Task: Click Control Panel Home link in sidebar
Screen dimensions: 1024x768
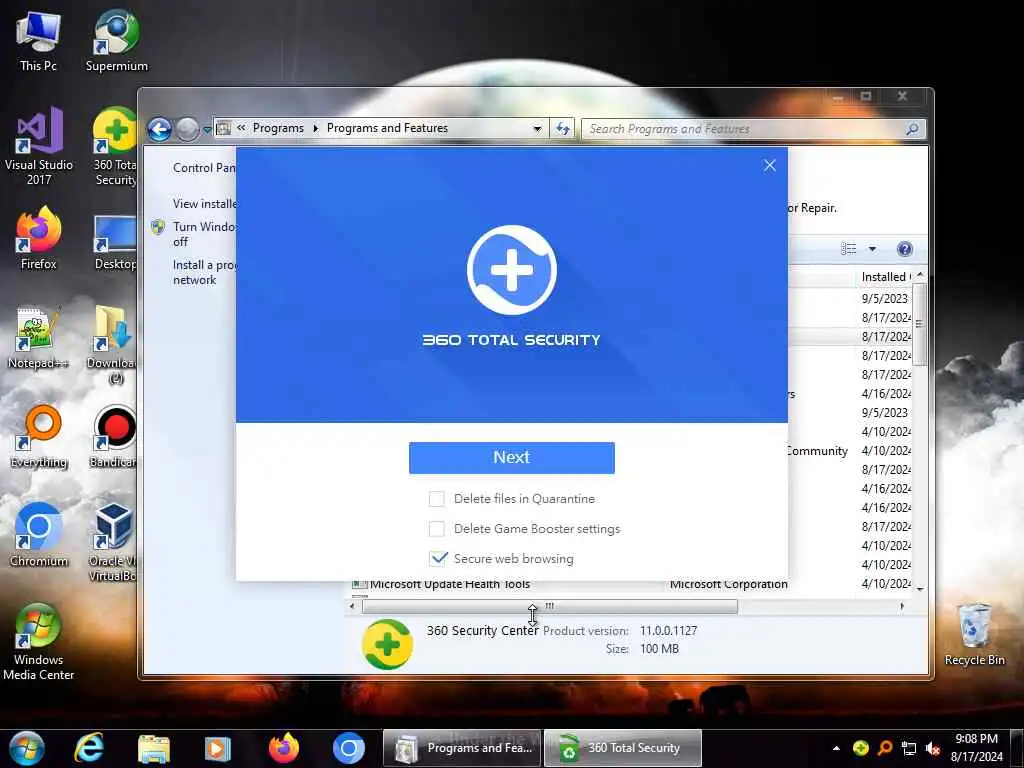Action: [x=204, y=168]
